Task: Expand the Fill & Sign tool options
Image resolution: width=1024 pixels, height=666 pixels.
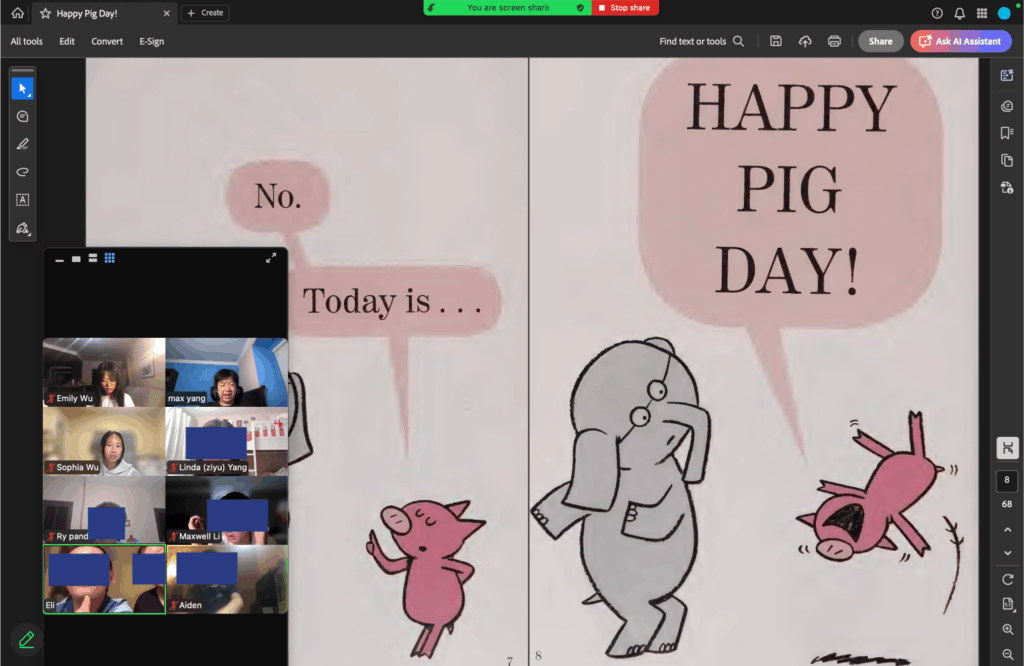Action: click(22, 229)
